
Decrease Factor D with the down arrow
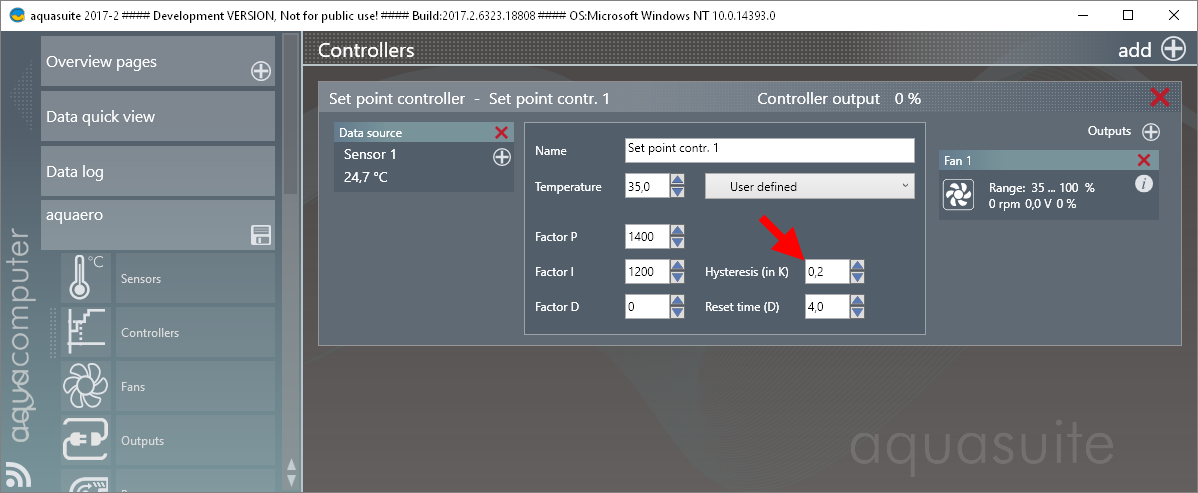(677, 313)
